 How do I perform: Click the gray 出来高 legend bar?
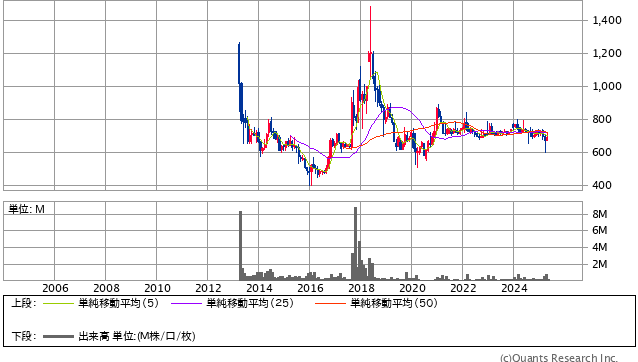point(58,336)
